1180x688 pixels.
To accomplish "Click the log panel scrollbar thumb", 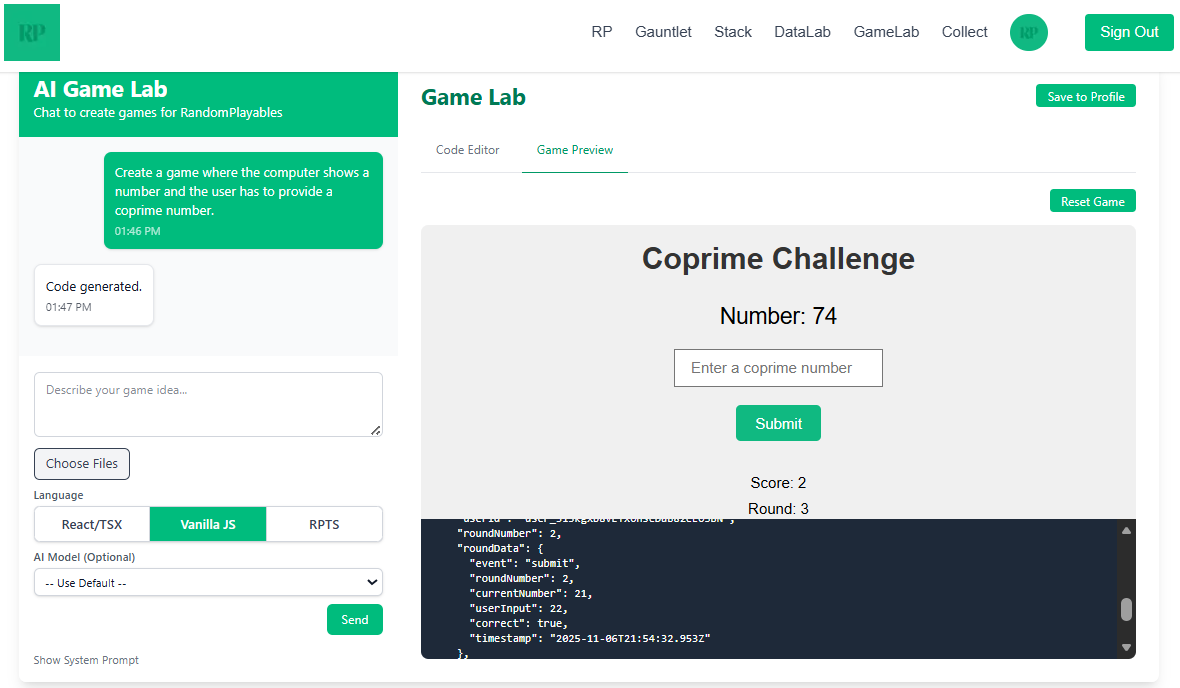I will click(1126, 610).
